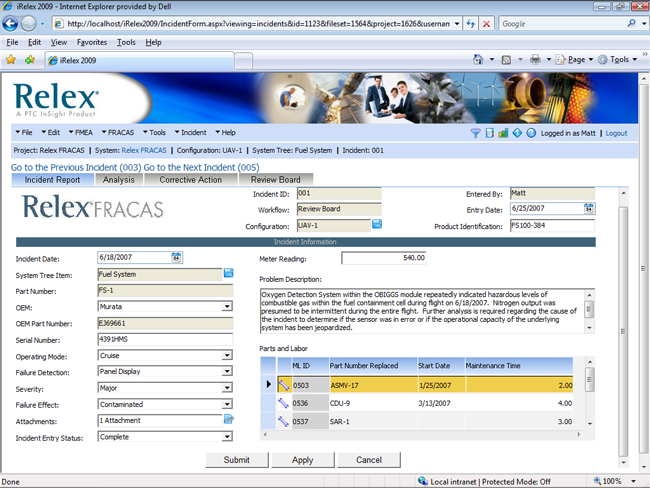Click the wrench icon for row 0503
The width and height of the screenshot is (650, 488).
click(284, 385)
